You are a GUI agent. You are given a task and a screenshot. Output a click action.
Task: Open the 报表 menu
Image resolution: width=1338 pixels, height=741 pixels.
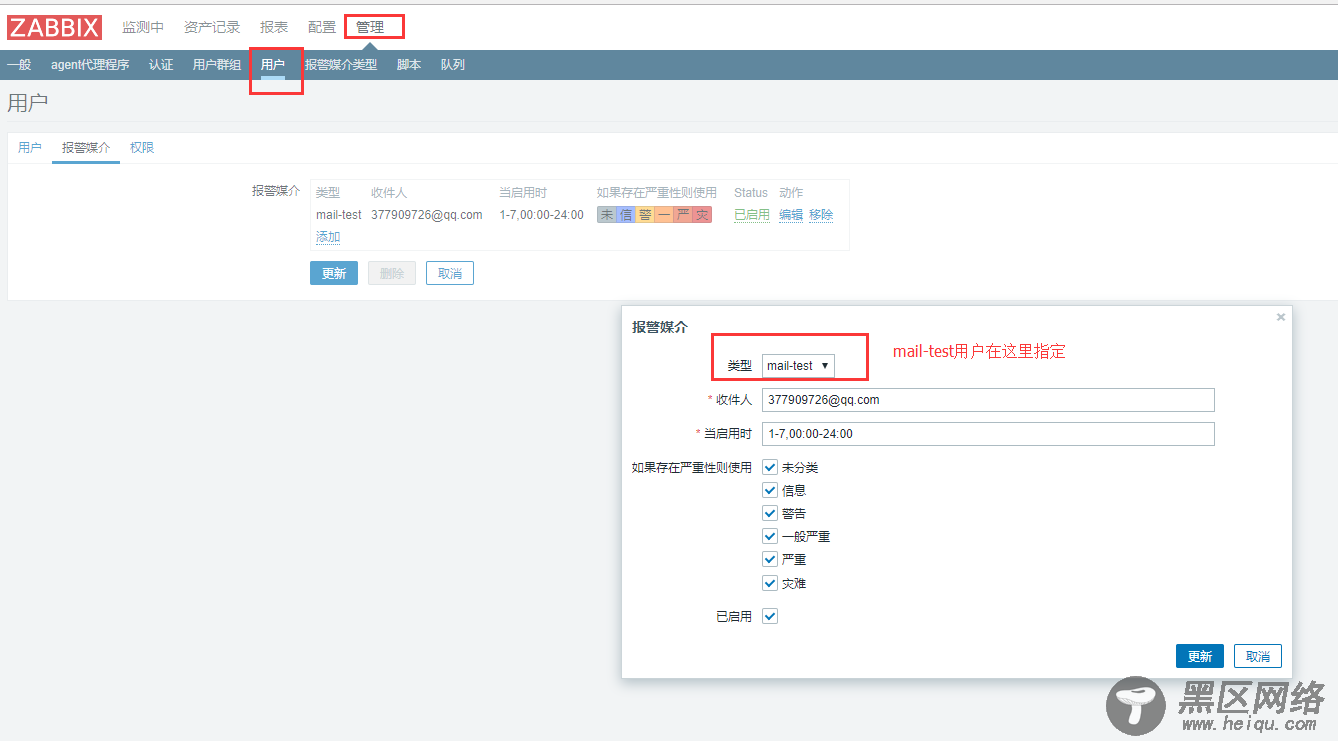(x=274, y=27)
